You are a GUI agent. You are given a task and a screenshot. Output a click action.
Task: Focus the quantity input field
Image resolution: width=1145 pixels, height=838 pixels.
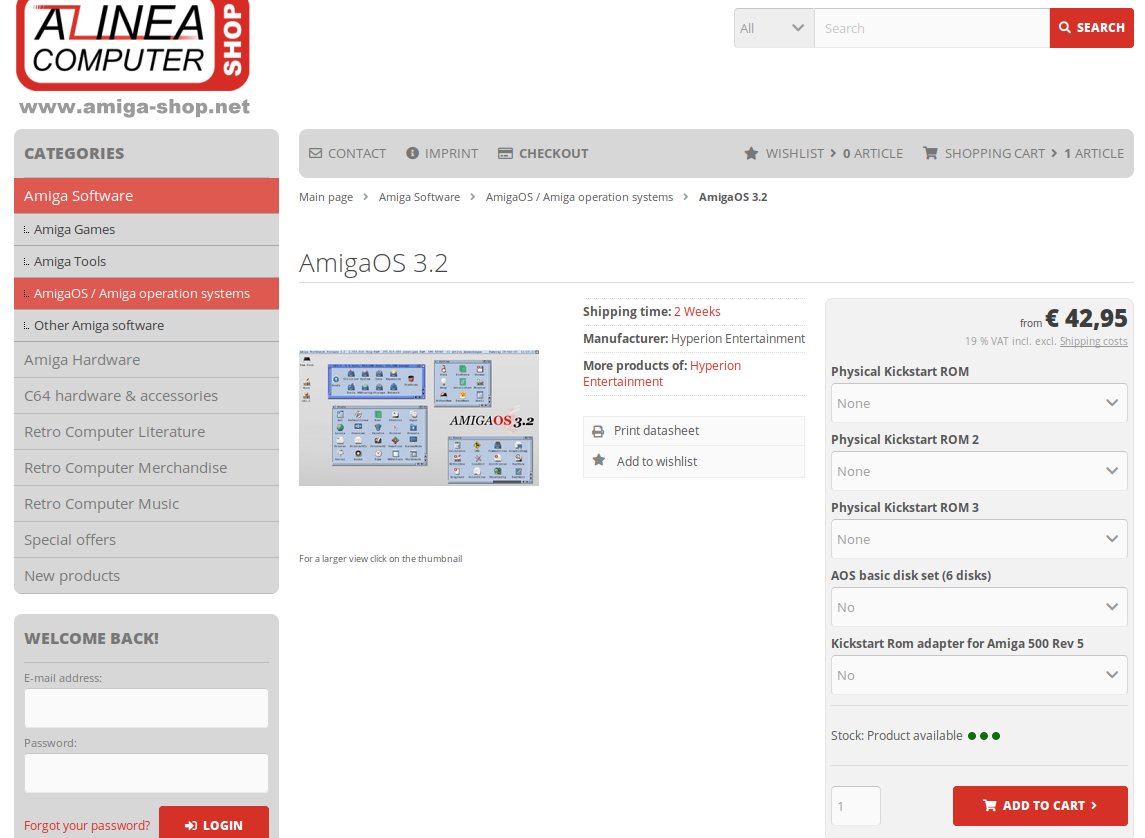pos(856,806)
